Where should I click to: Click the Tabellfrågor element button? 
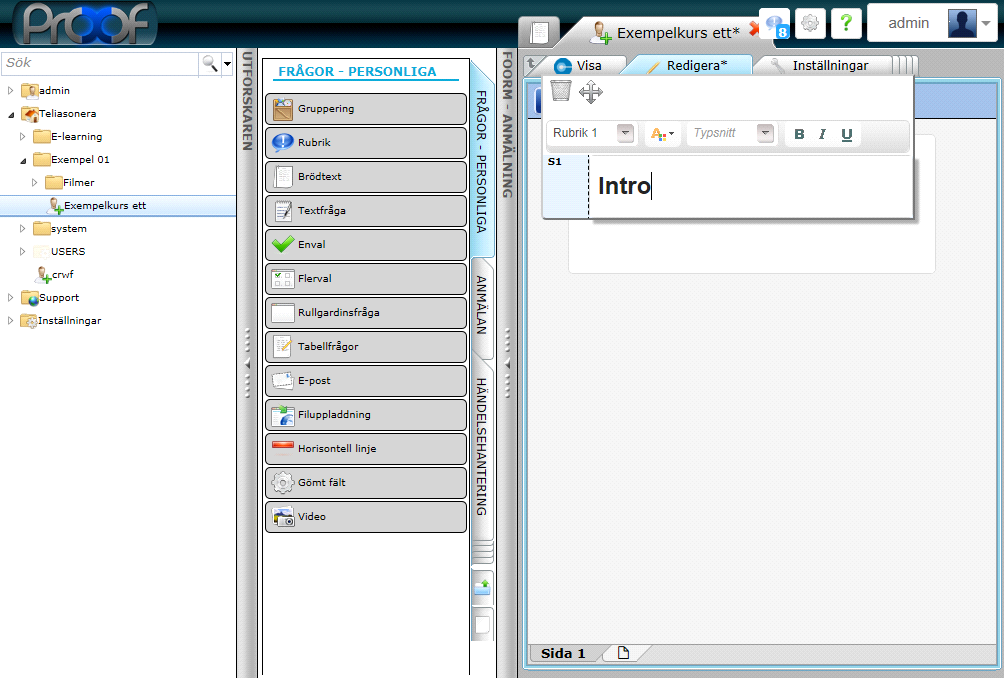(x=365, y=347)
